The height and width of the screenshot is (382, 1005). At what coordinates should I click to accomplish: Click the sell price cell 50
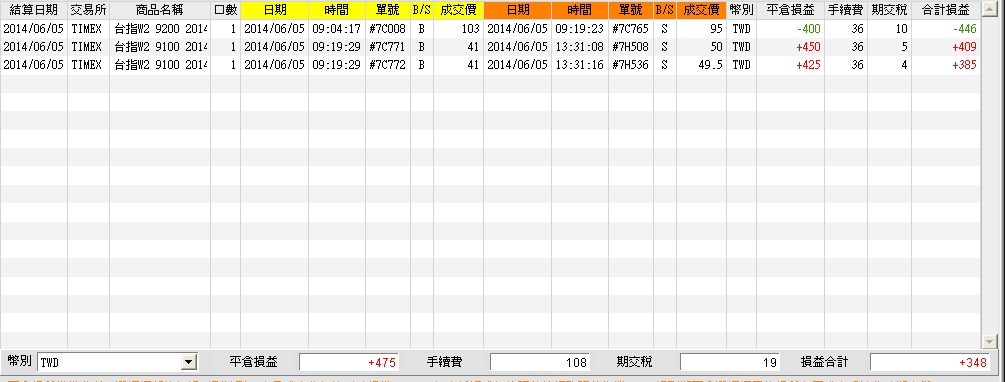pyautogui.click(x=701, y=47)
